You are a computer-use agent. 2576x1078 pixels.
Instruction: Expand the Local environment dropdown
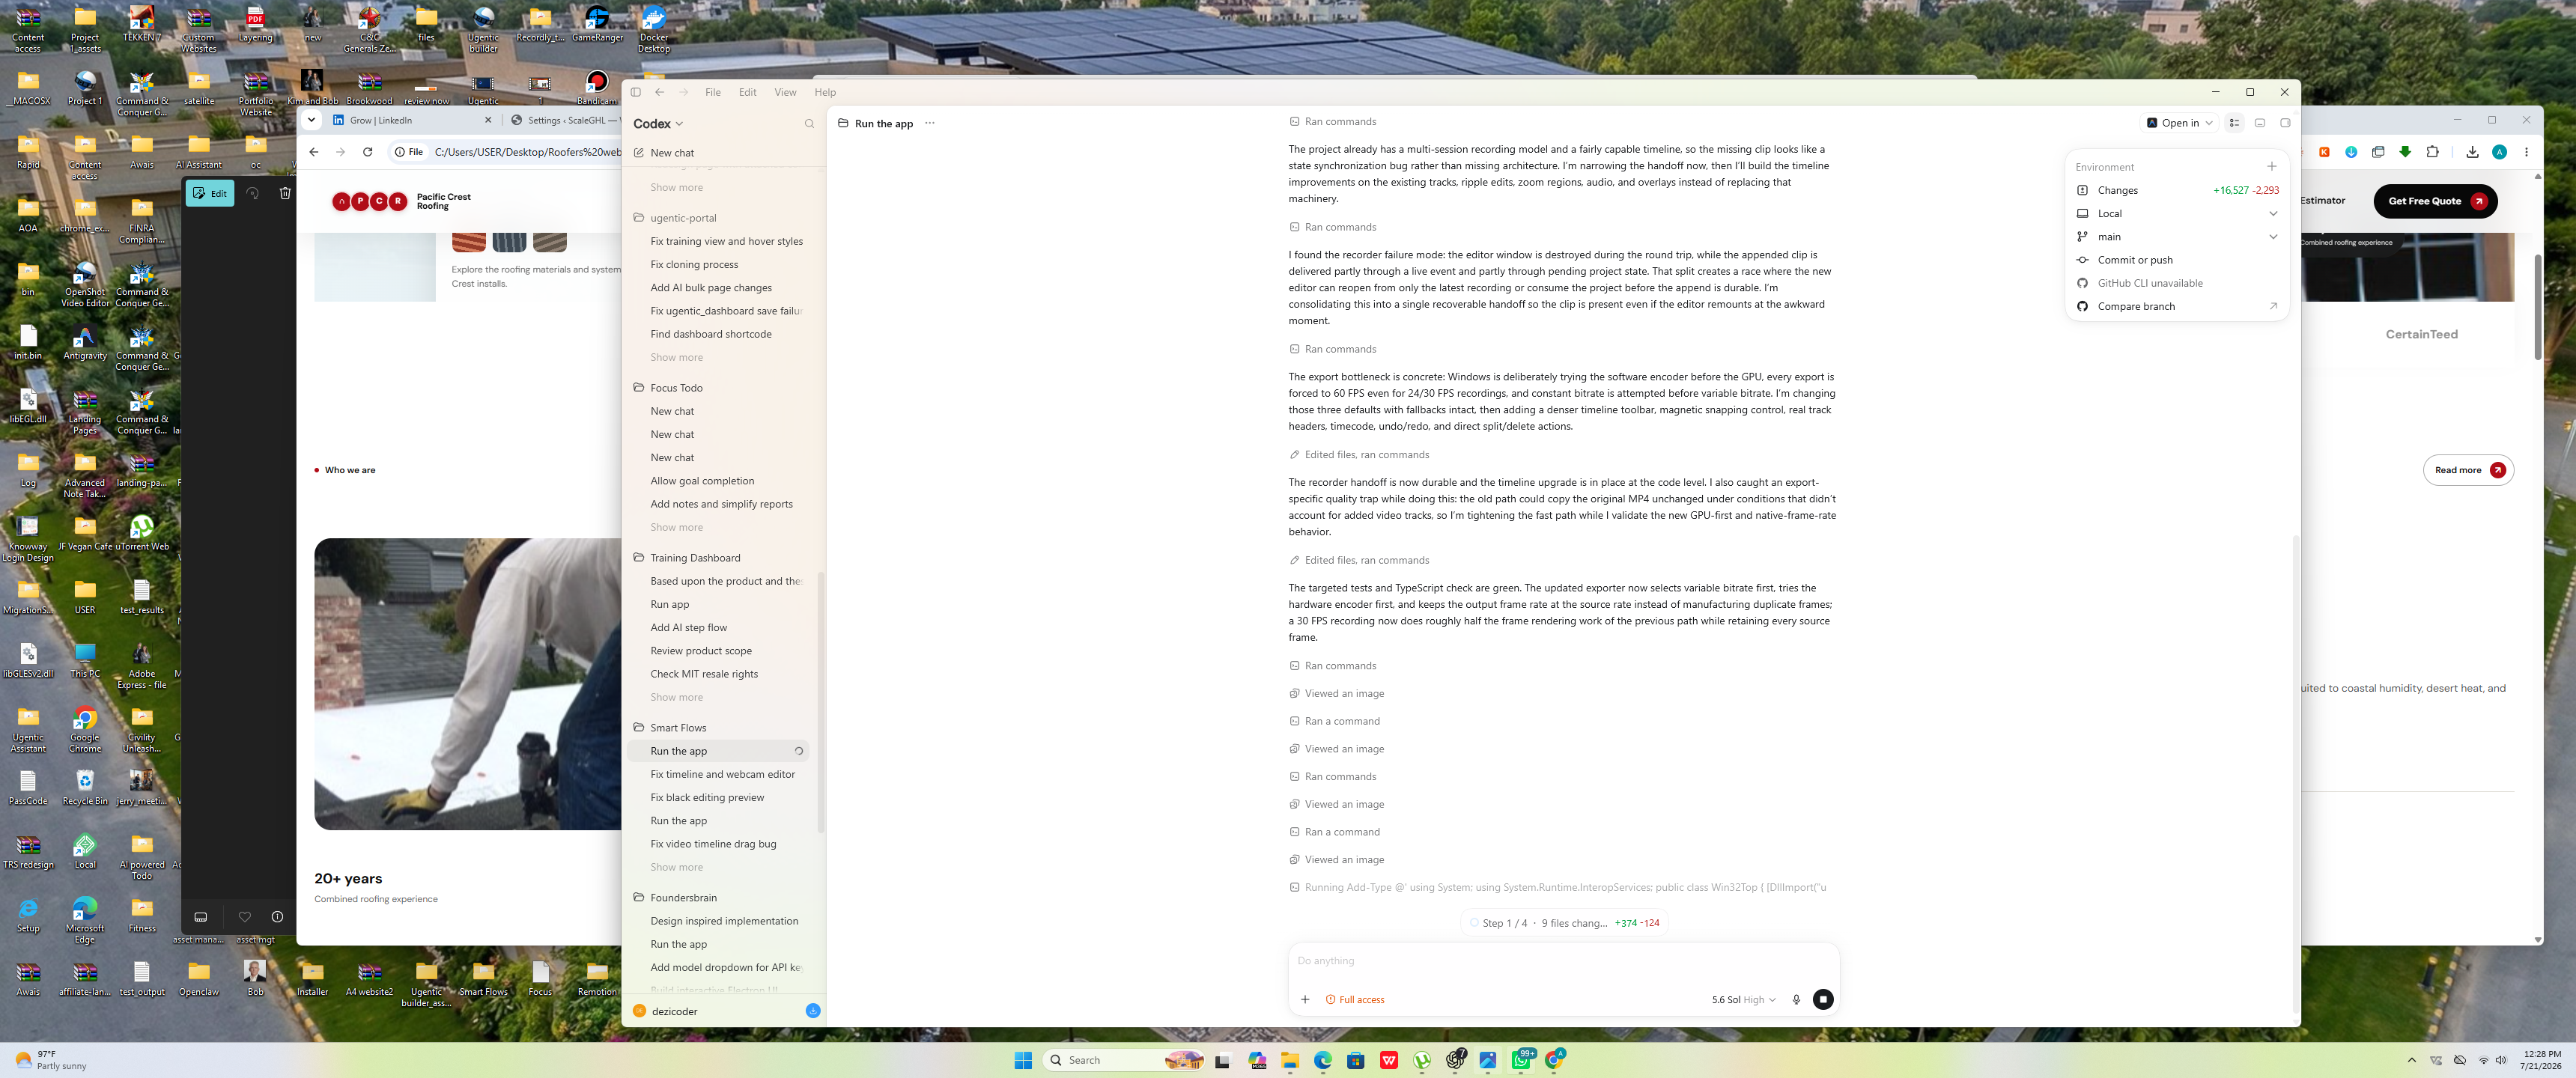pyautogui.click(x=2177, y=213)
